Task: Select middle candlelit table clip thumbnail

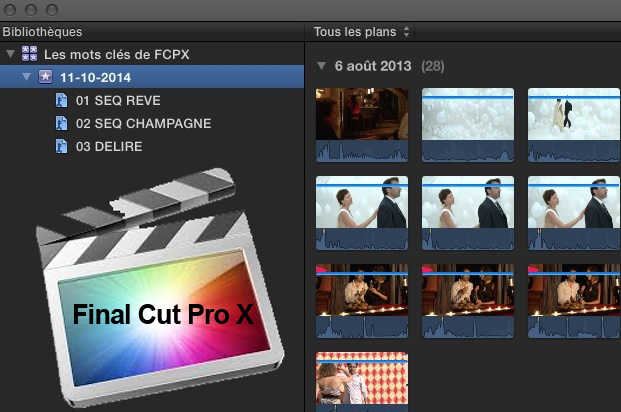Action: coord(468,301)
